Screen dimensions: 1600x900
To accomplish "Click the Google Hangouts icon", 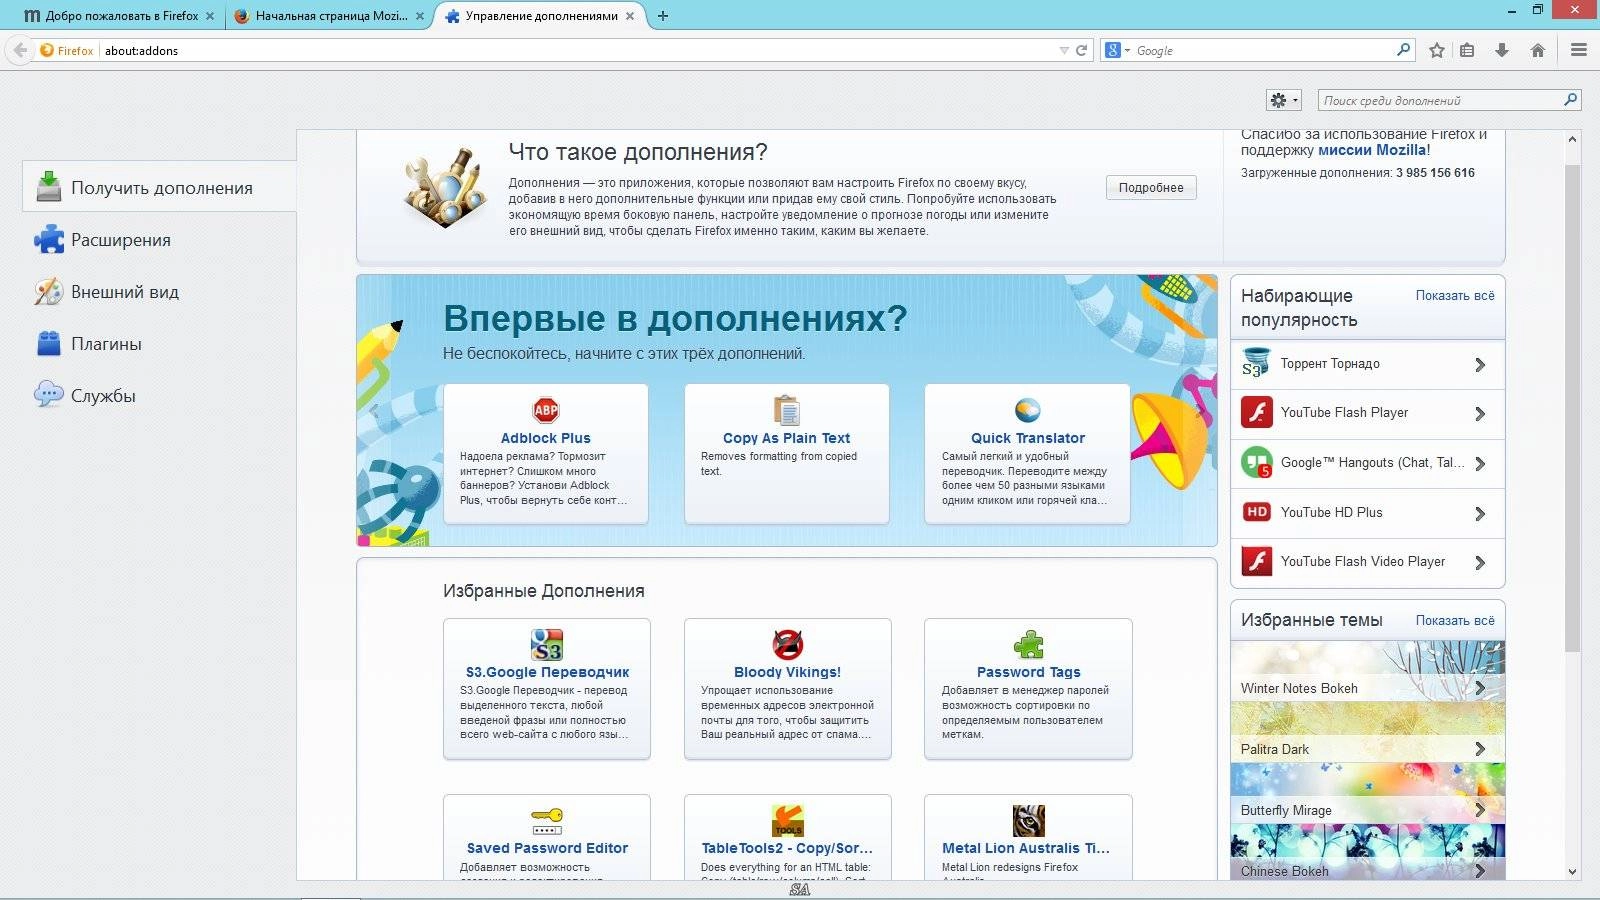I will click(1257, 462).
